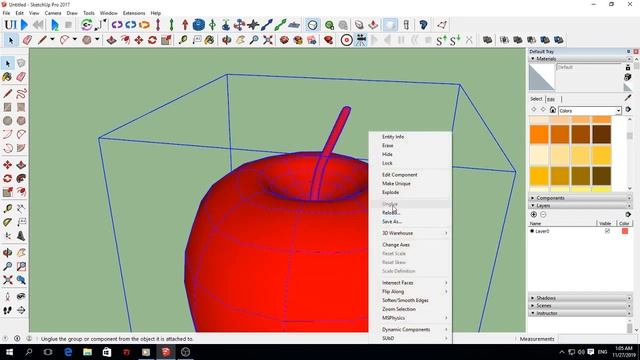Click the red record circle icon

pos(347,40)
